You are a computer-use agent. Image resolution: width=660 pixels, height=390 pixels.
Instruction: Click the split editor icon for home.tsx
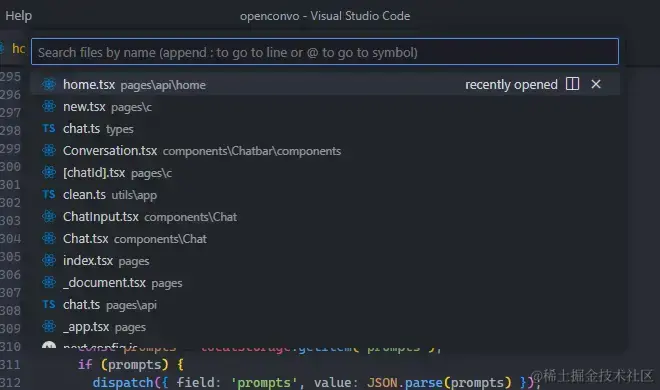pyautogui.click(x=572, y=84)
